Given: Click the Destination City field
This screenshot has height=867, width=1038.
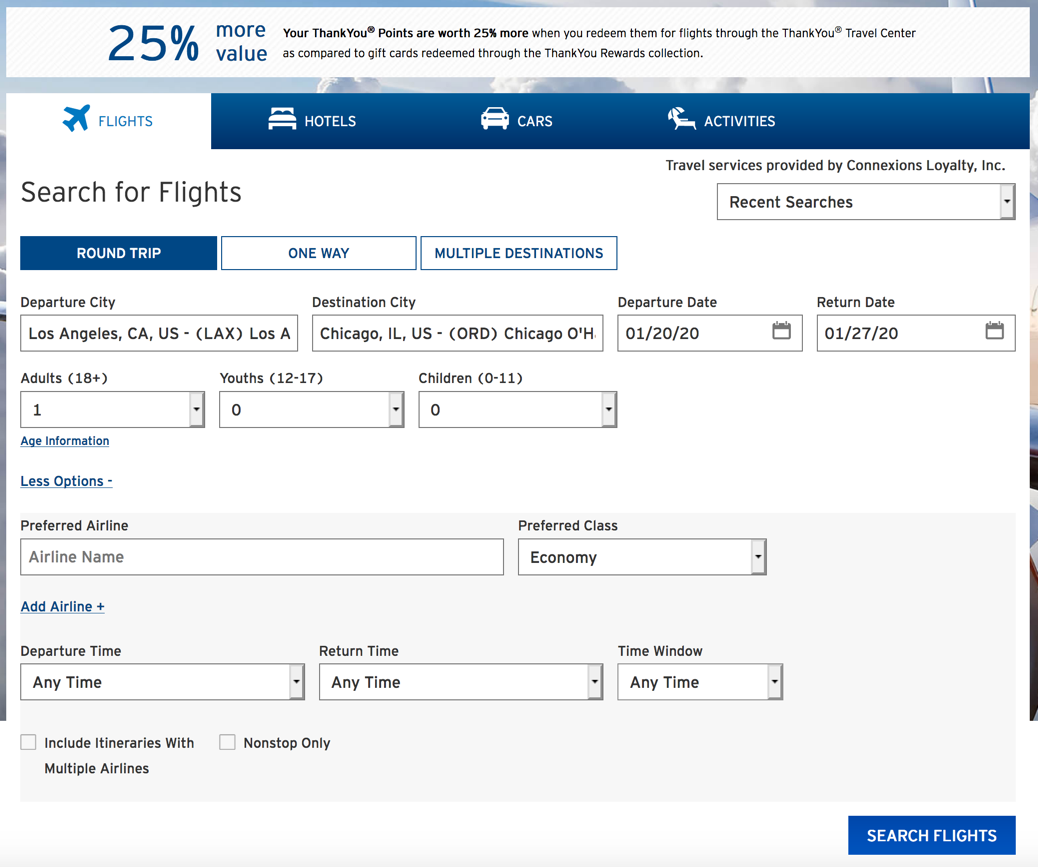Looking at the screenshot, I should pos(457,333).
